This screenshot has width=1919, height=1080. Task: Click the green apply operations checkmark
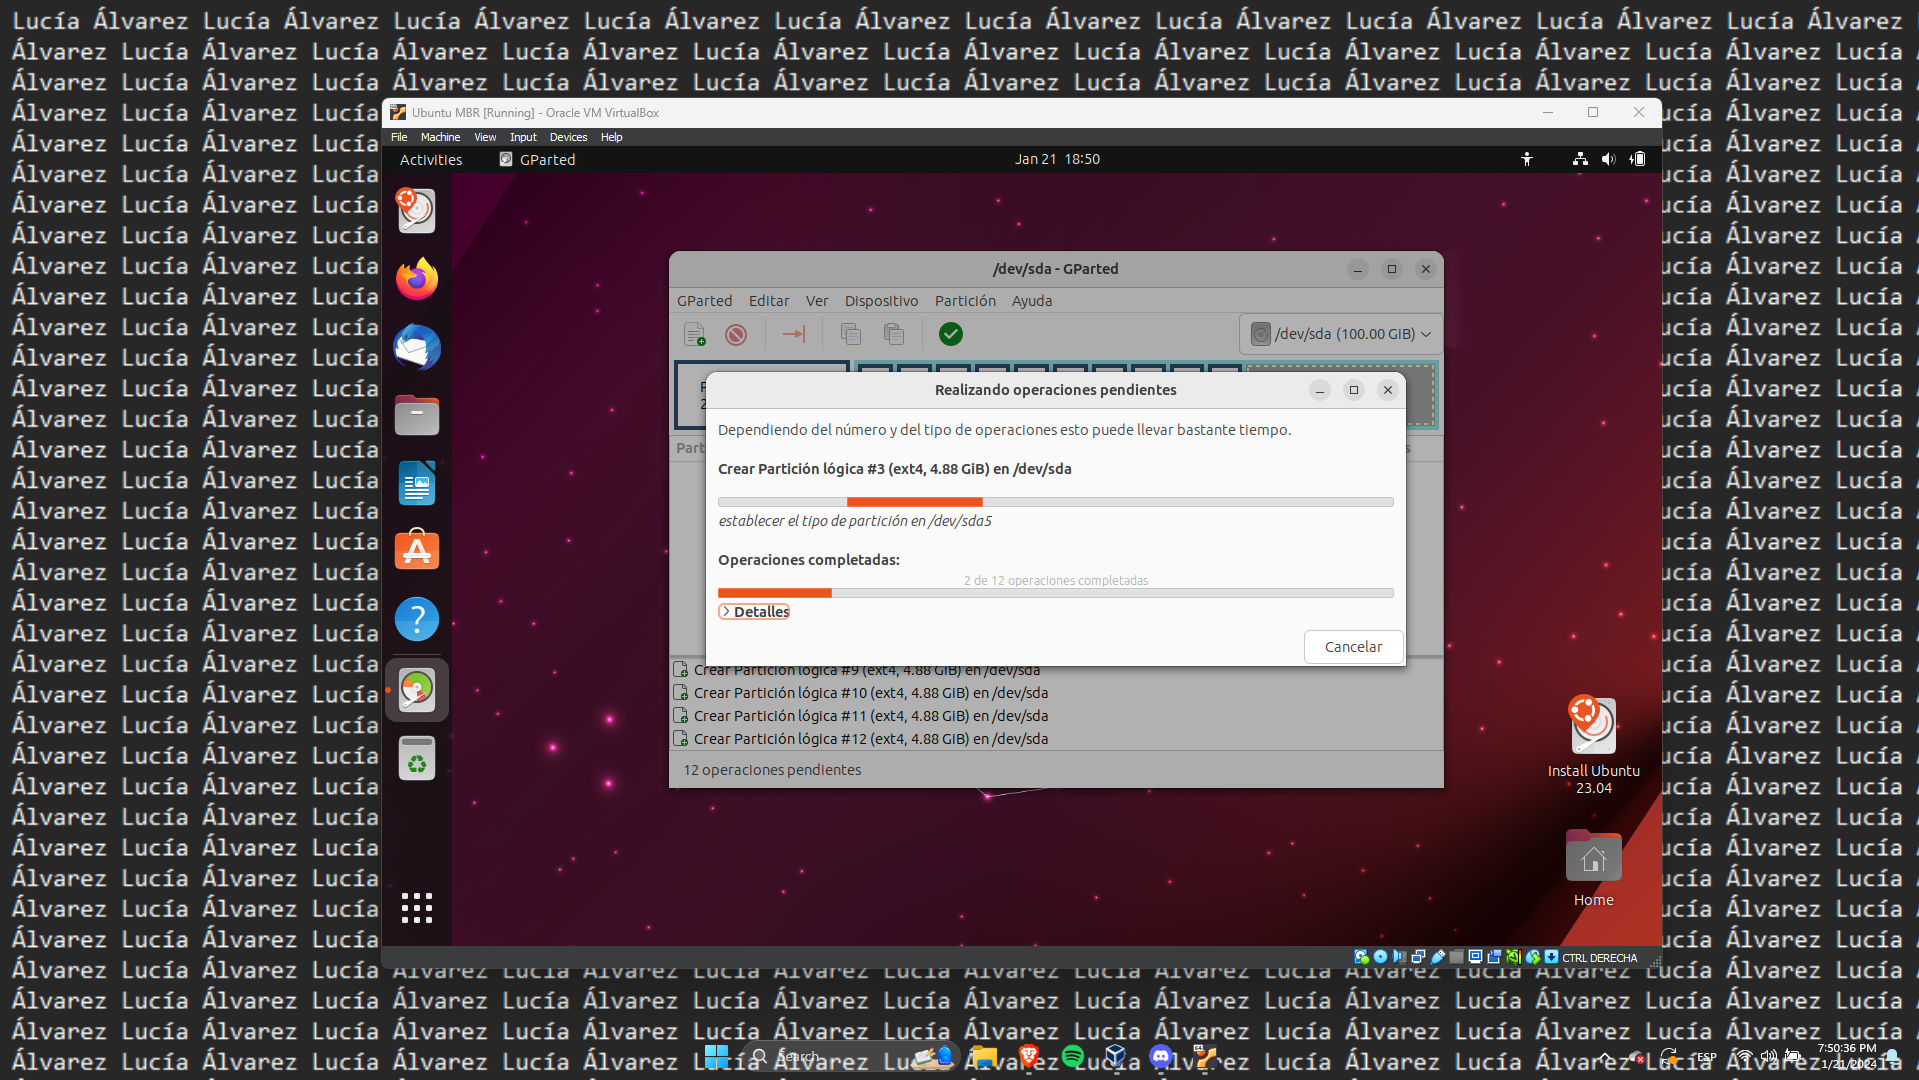click(x=951, y=334)
